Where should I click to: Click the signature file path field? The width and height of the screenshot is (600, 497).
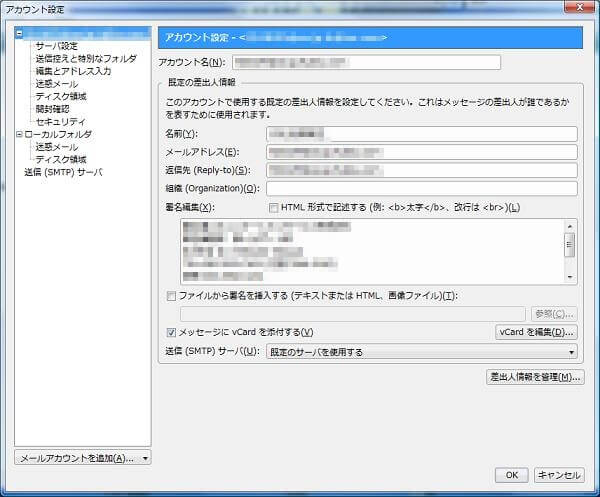click(x=353, y=314)
